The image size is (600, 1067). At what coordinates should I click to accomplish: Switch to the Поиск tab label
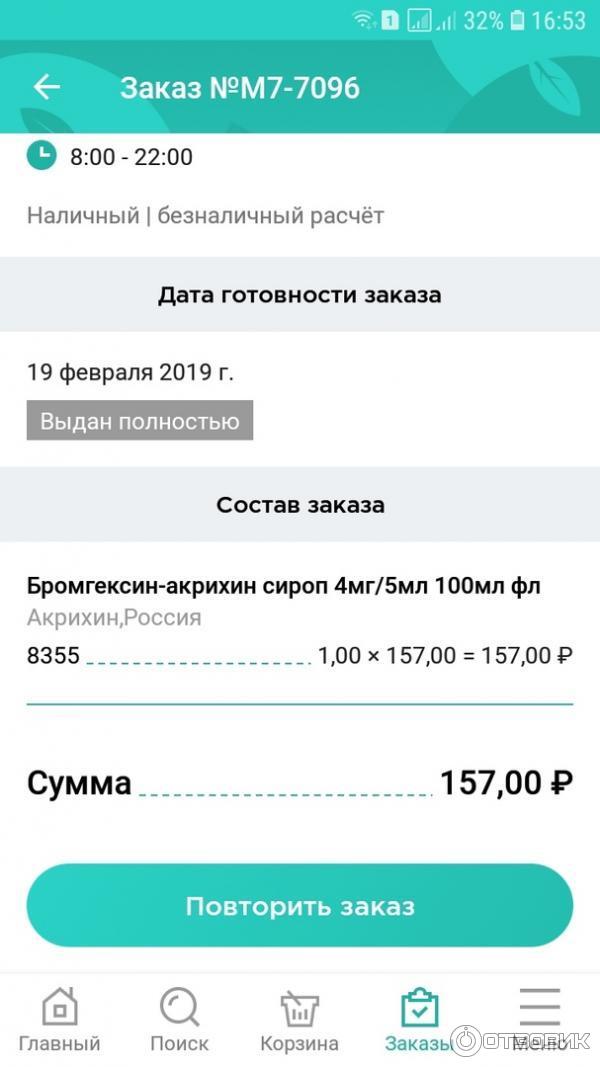click(180, 1044)
